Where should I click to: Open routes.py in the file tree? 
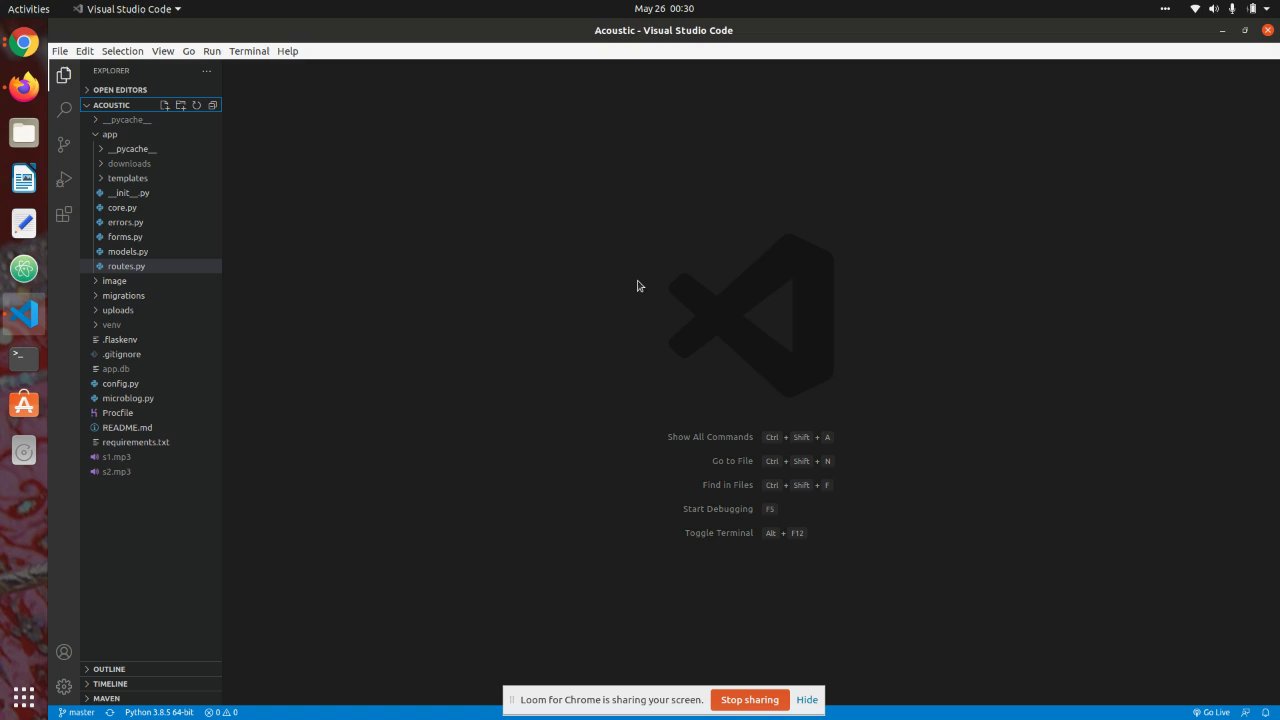(151, 266)
